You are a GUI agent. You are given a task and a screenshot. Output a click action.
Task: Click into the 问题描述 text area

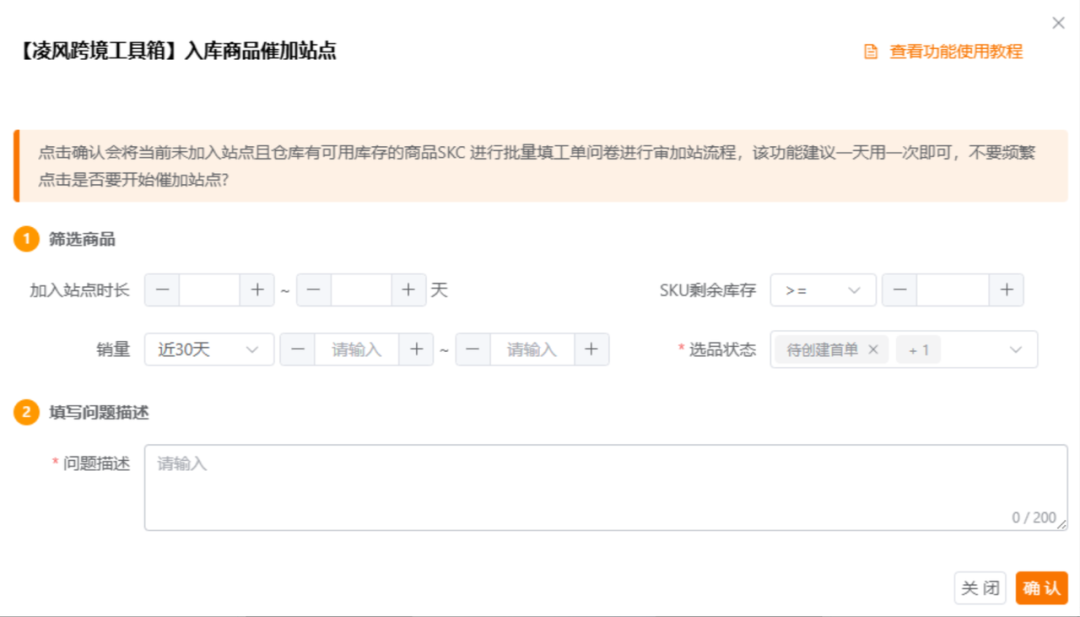point(605,488)
